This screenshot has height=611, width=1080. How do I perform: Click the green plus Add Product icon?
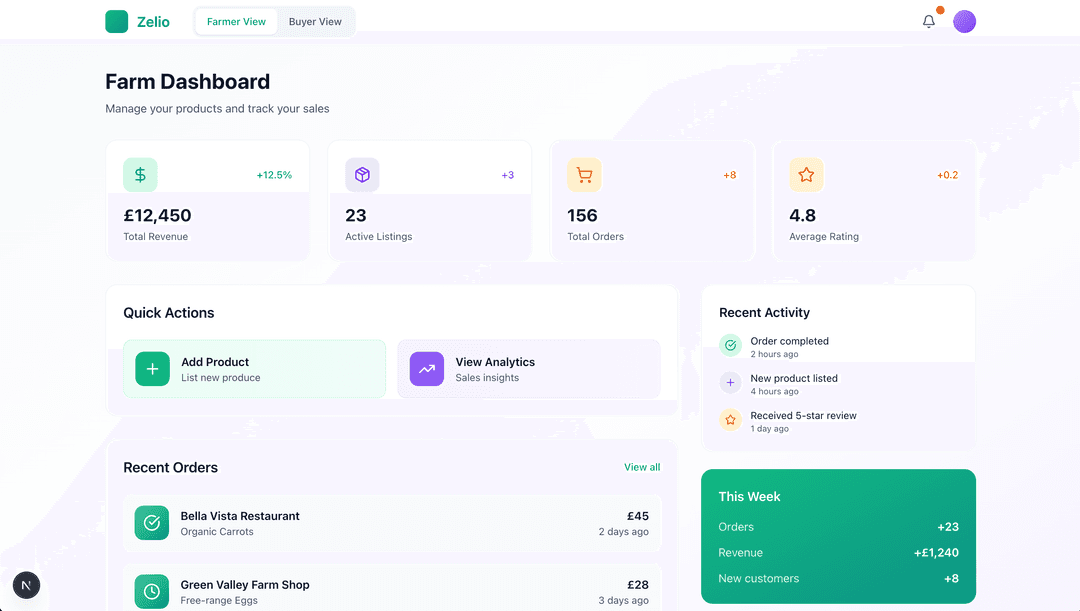pos(153,369)
